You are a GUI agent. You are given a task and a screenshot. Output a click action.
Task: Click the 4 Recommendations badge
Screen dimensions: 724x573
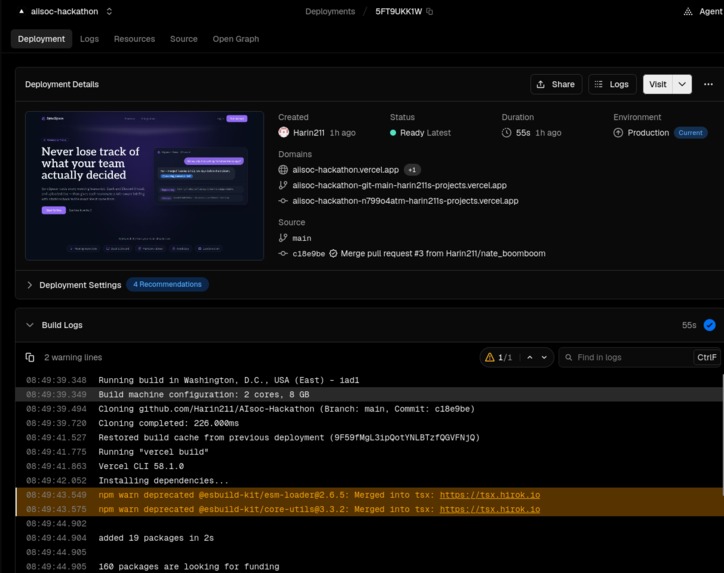pos(167,284)
